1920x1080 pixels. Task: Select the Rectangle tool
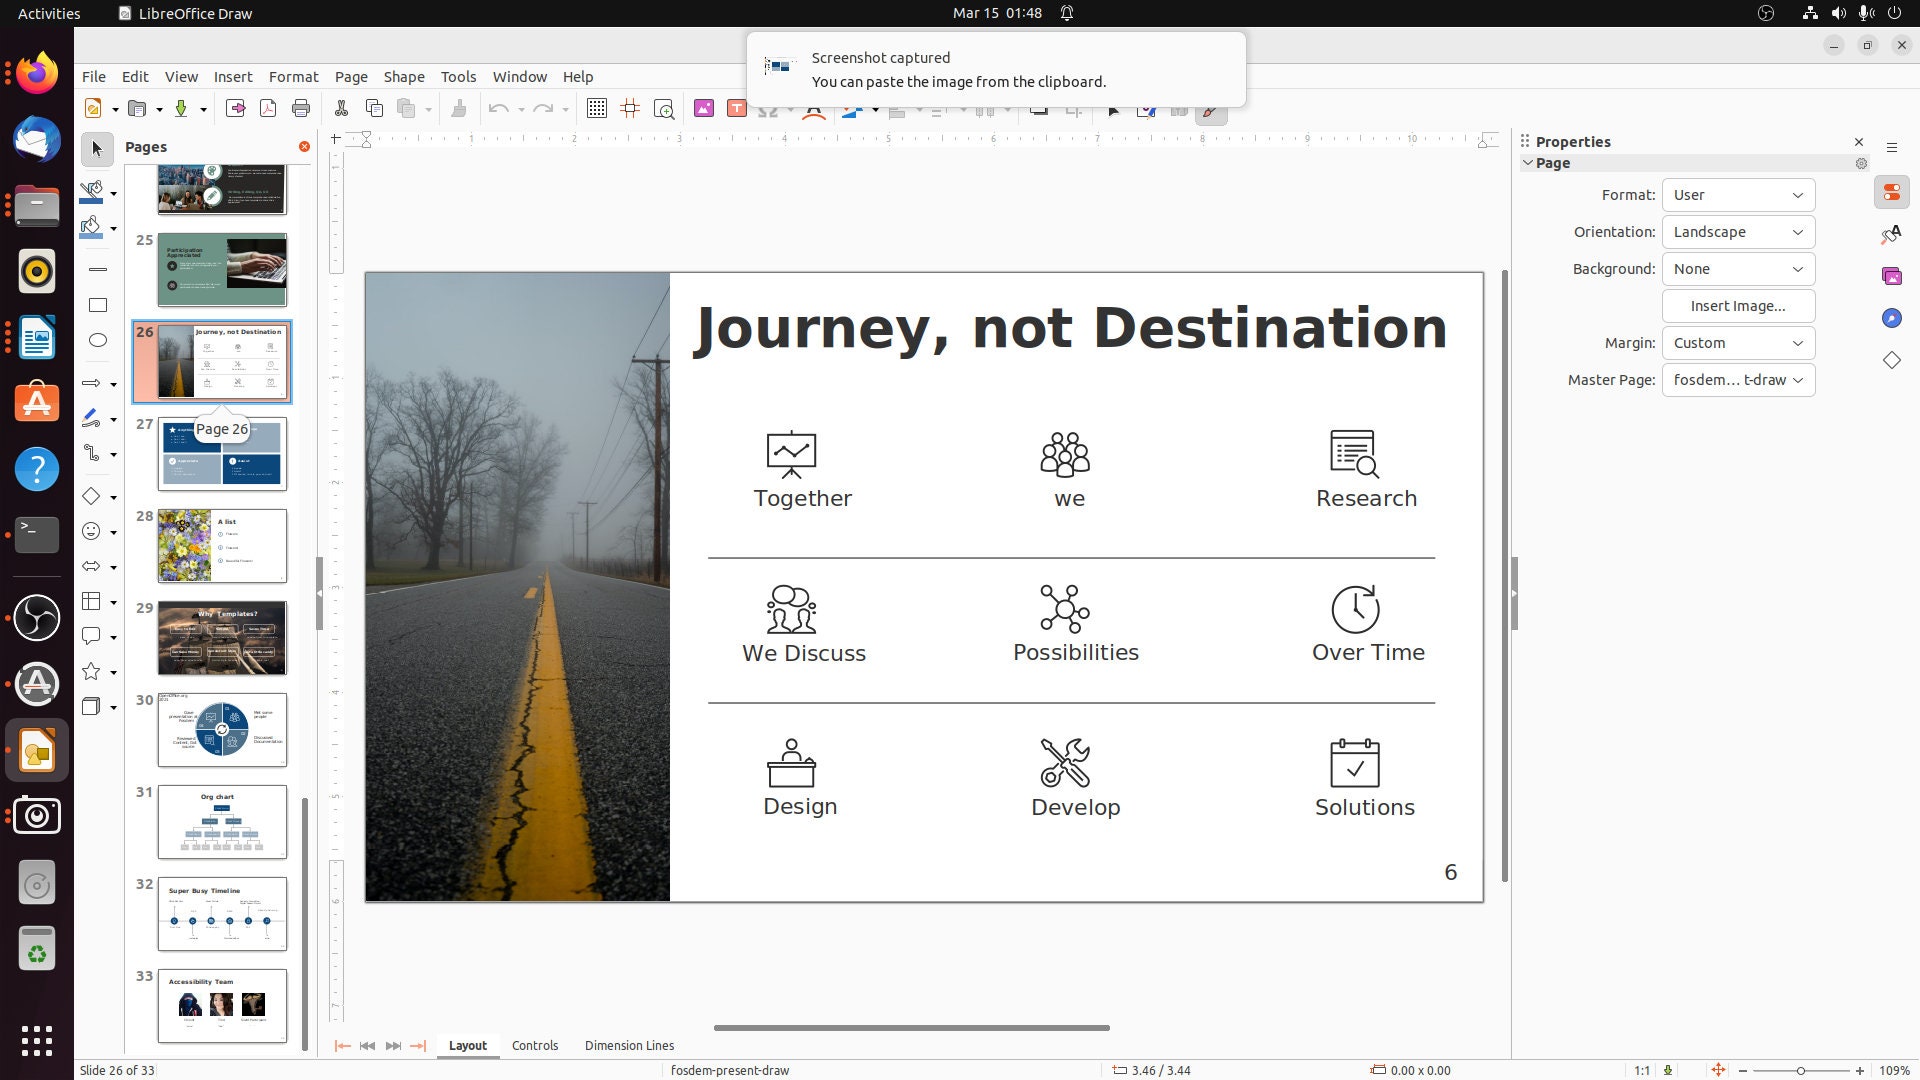[97, 304]
